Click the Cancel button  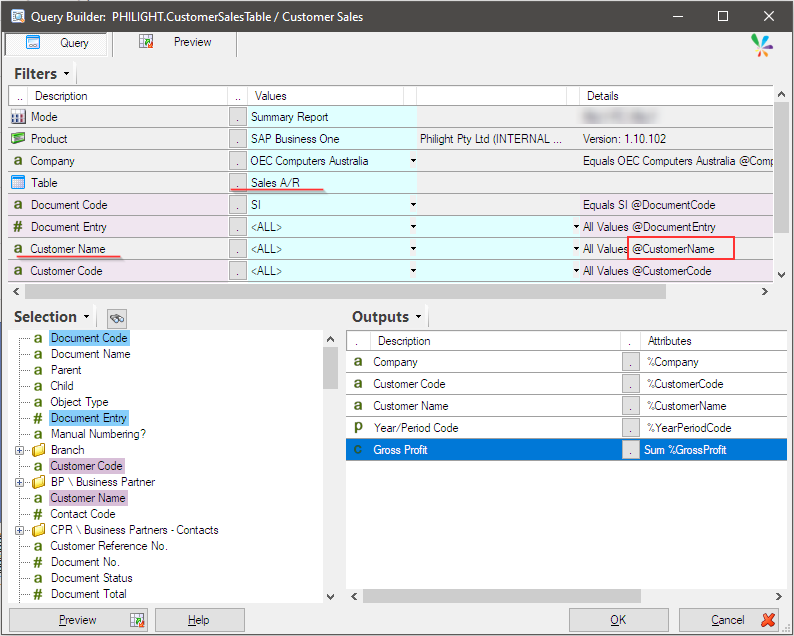point(729,620)
